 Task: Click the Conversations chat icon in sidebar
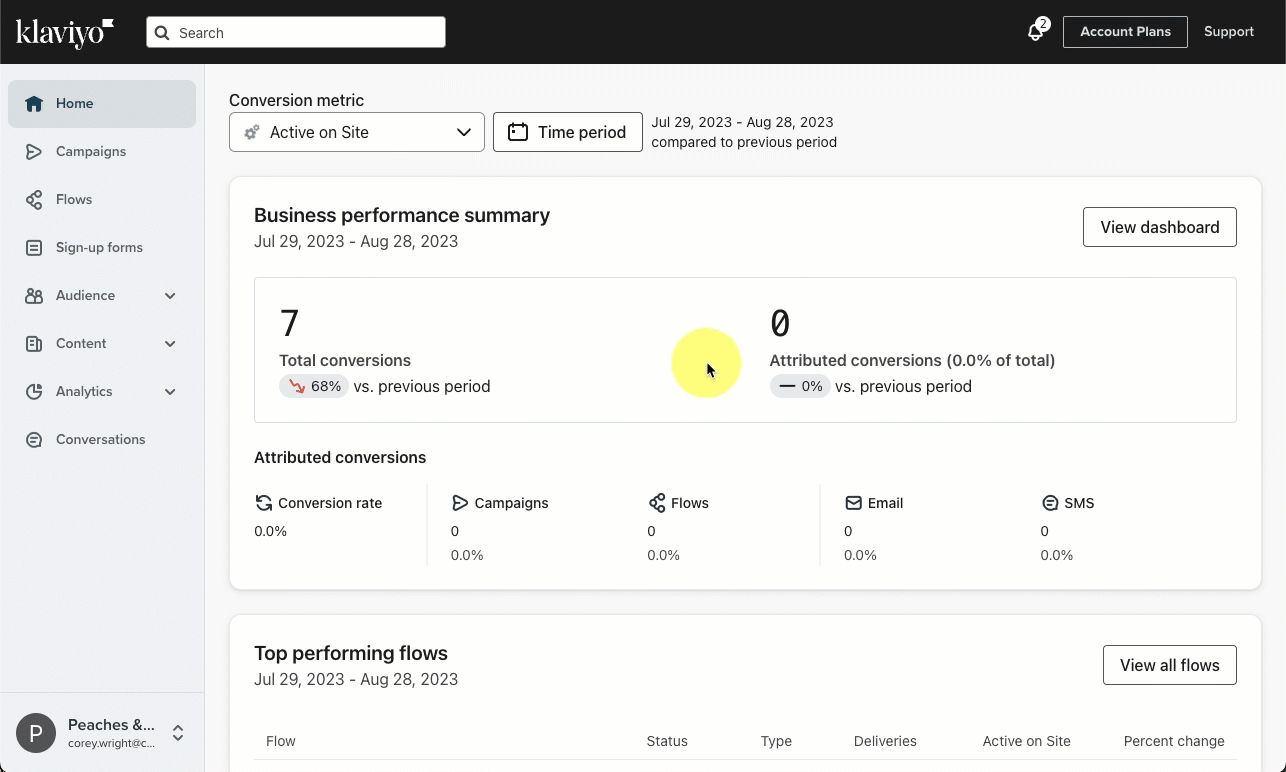[x=34, y=440]
